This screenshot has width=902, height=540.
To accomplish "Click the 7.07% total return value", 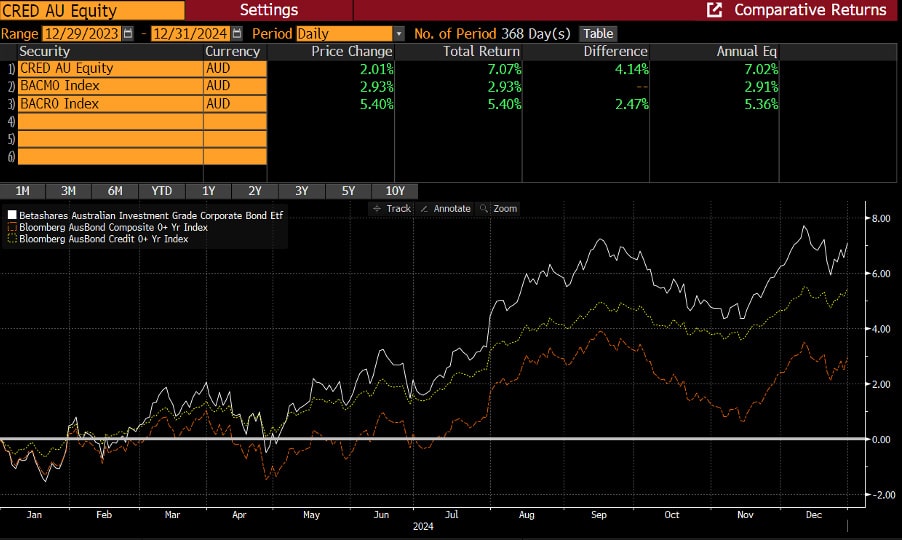I will coord(504,69).
